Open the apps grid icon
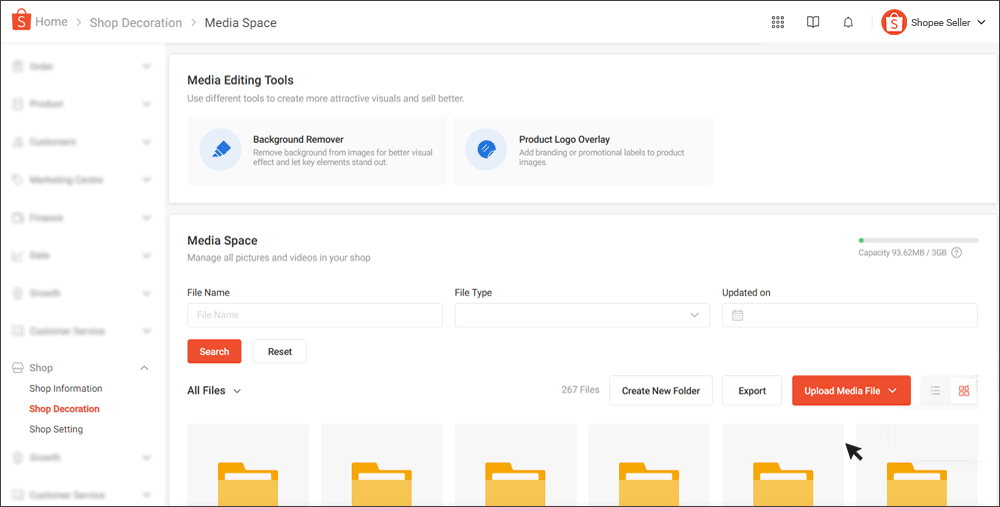 [x=778, y=23]
